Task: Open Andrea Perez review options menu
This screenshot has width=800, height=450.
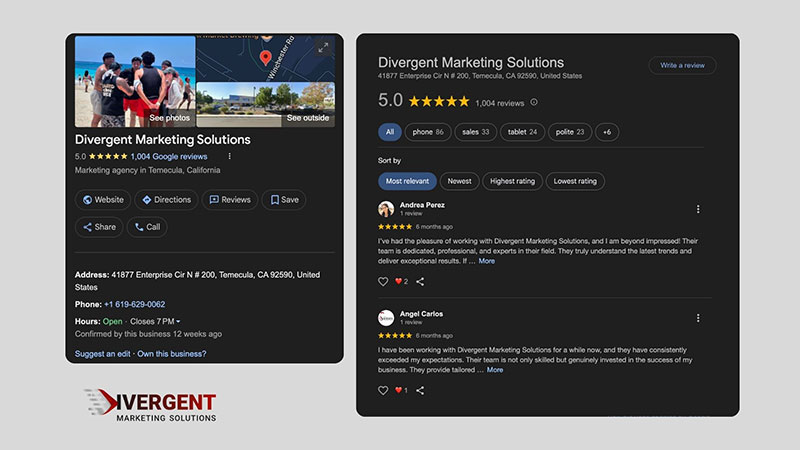Action: [x=698, y=209]
